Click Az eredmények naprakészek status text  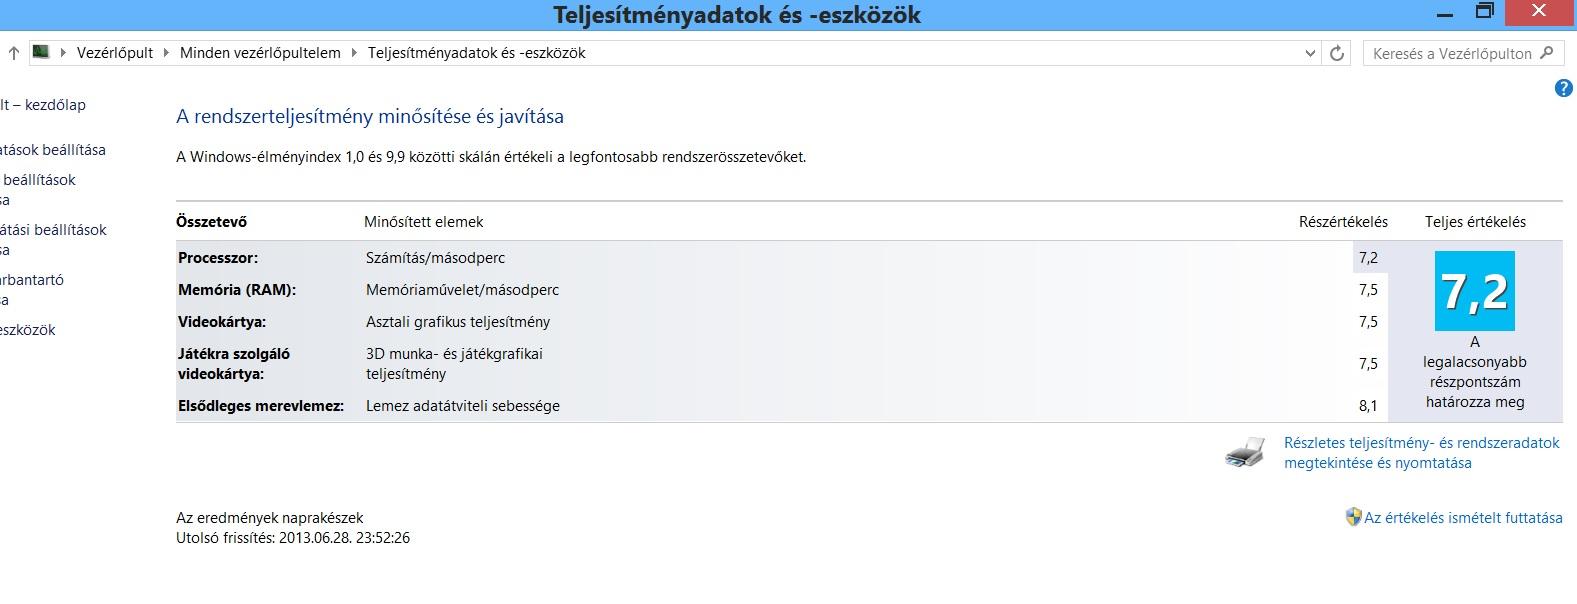[270, 518]
